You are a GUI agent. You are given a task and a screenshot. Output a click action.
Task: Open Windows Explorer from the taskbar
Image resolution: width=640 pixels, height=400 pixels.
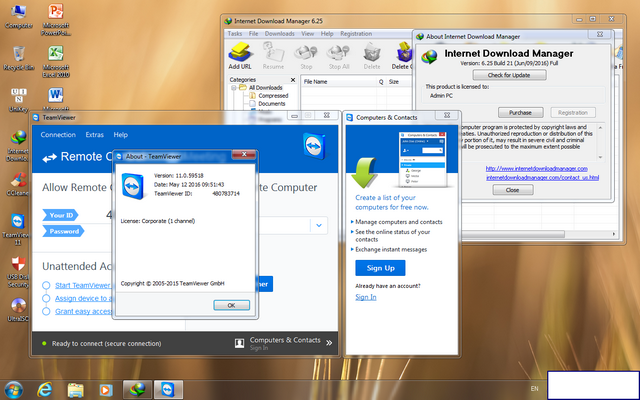click(x=76, y=390)
